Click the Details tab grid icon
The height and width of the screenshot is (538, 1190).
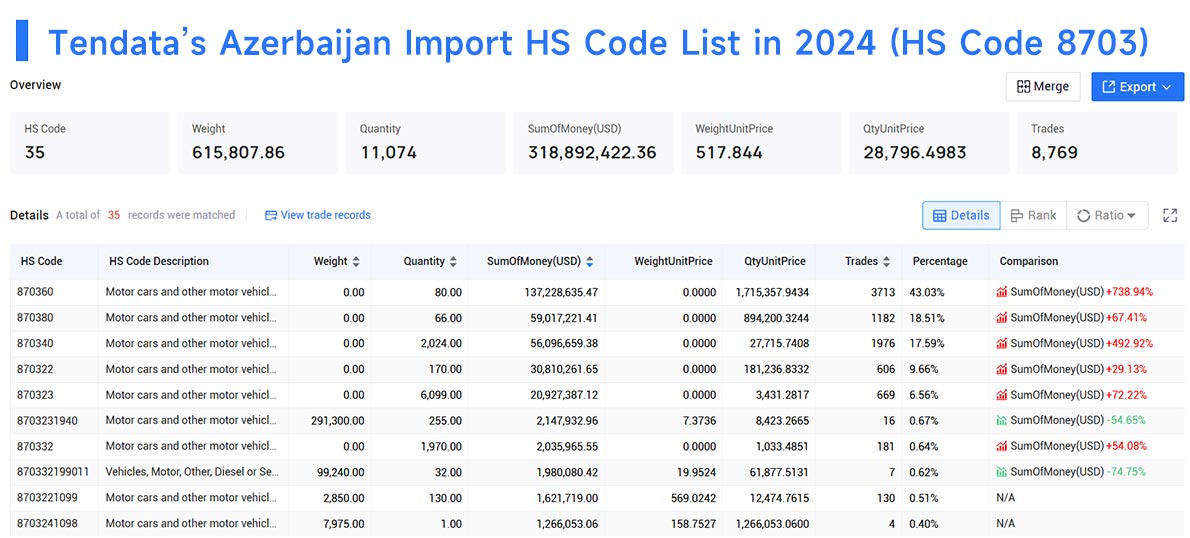pyautogui.click(x=939, y=216)
